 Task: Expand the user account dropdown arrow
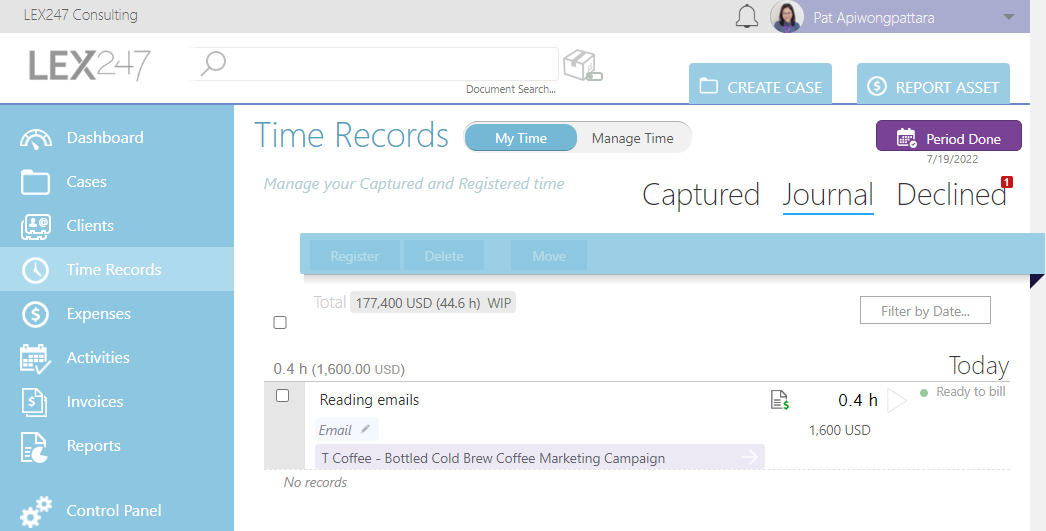click(1009, 17)
